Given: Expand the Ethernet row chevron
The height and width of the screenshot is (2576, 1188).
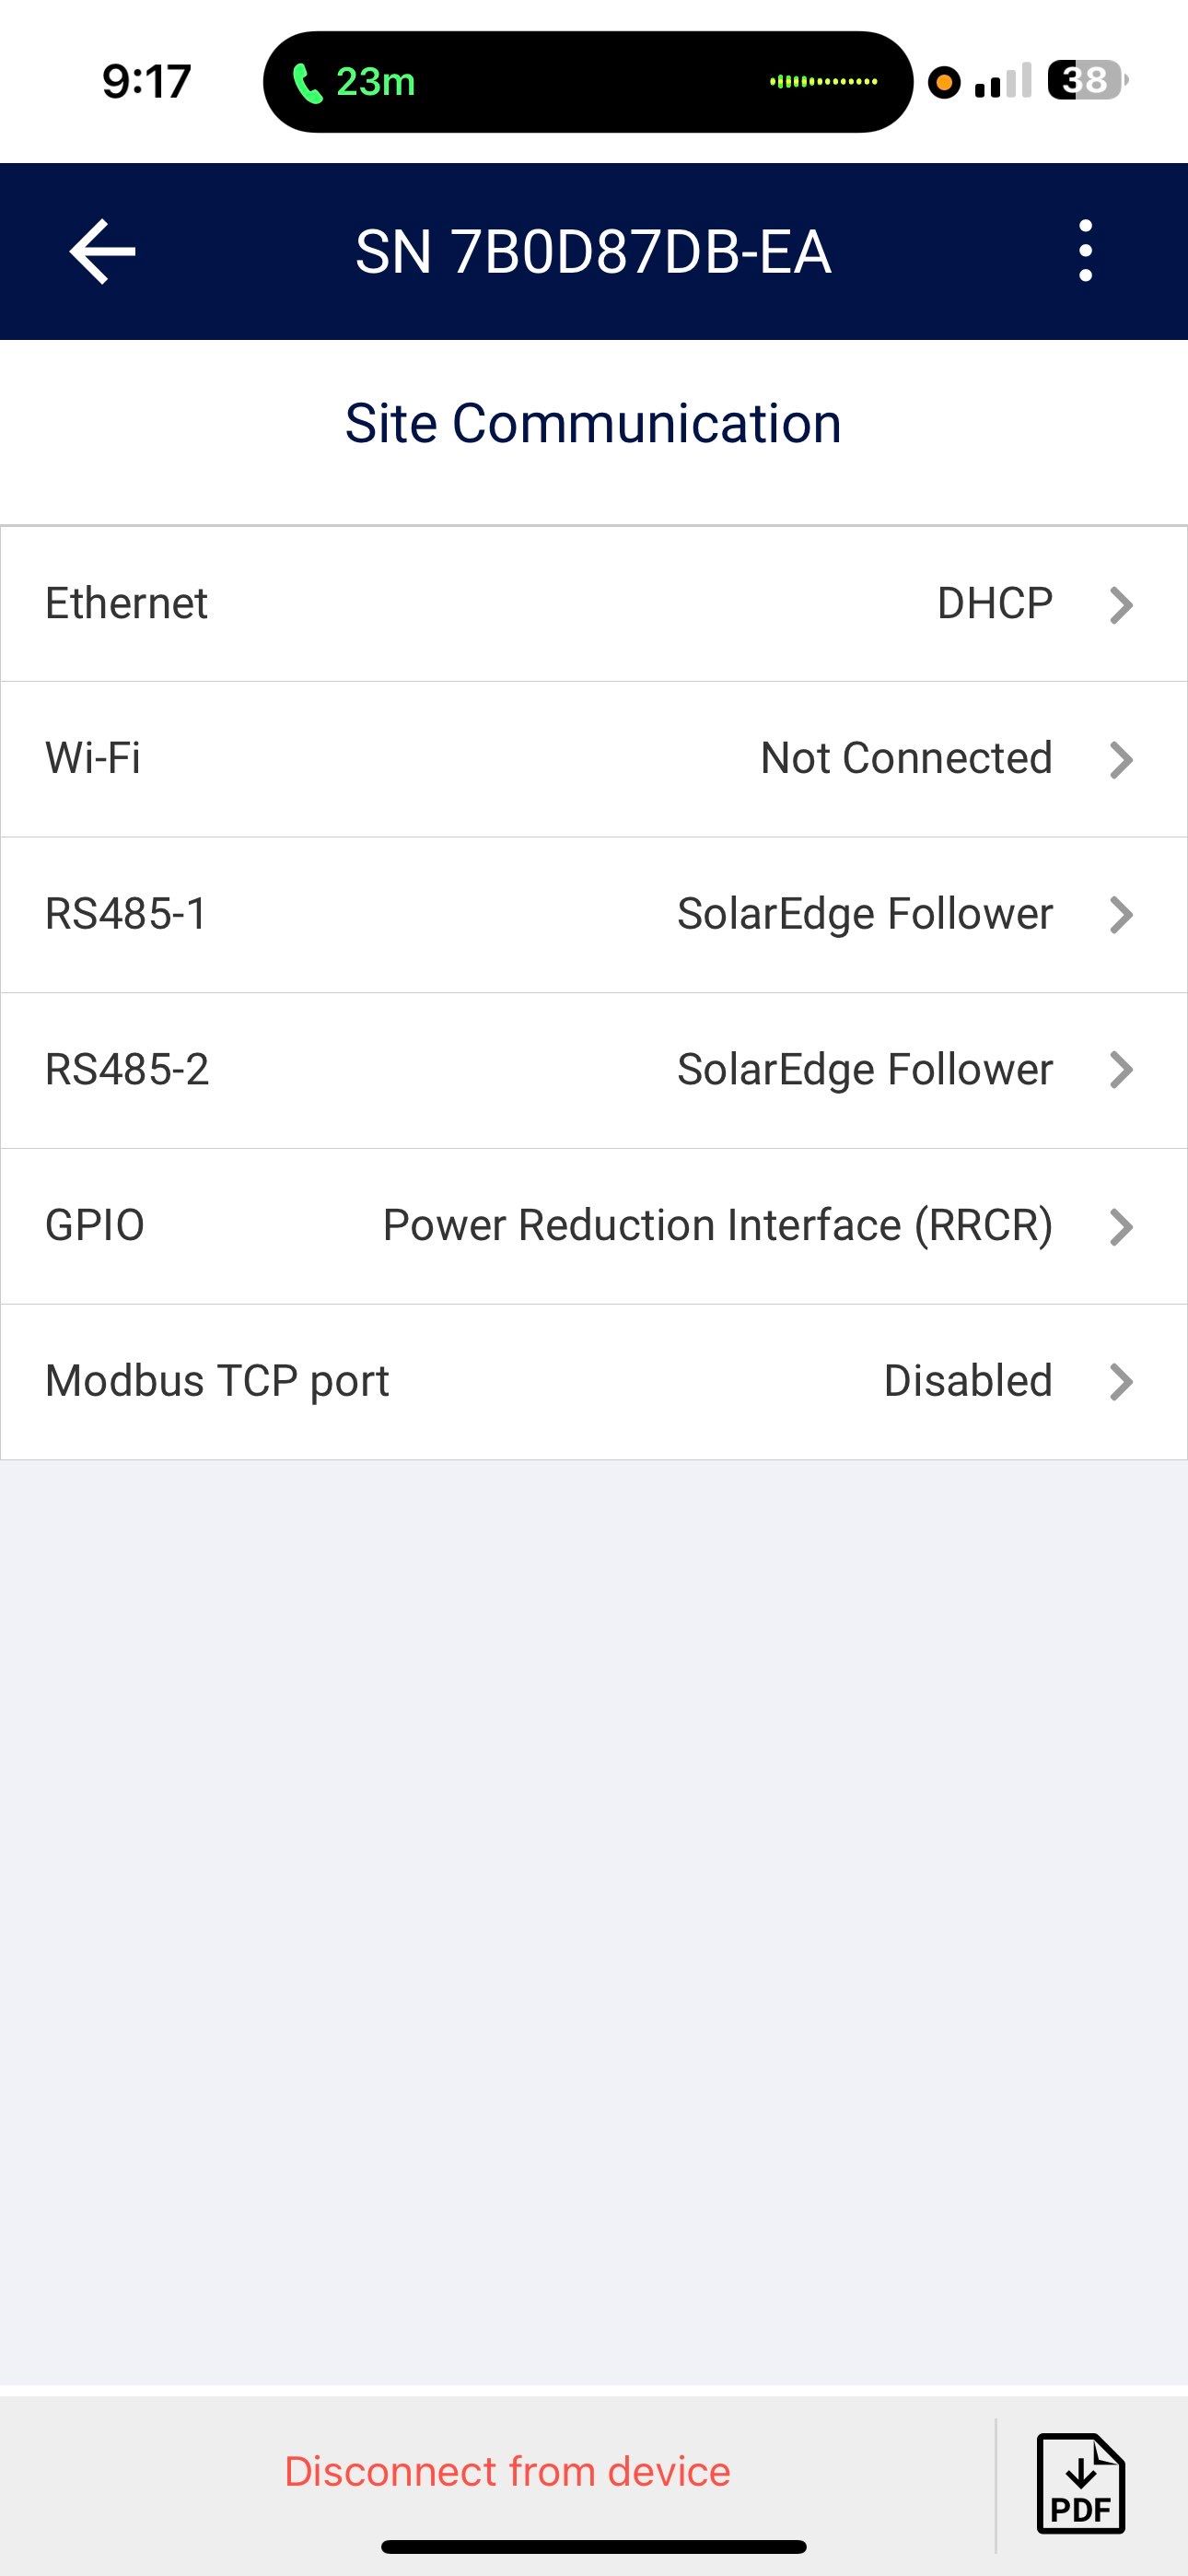Looking at the screenshot, I should coord(1121,605).
